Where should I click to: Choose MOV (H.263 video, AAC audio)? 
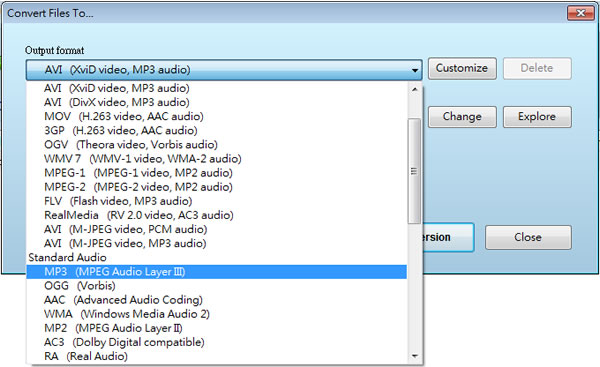[x=217, y=117]
